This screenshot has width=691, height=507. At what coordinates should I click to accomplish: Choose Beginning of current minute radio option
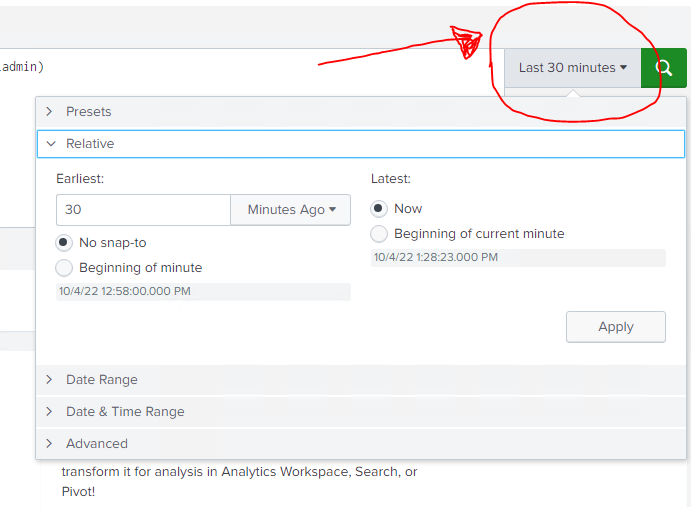pos(379,234)
